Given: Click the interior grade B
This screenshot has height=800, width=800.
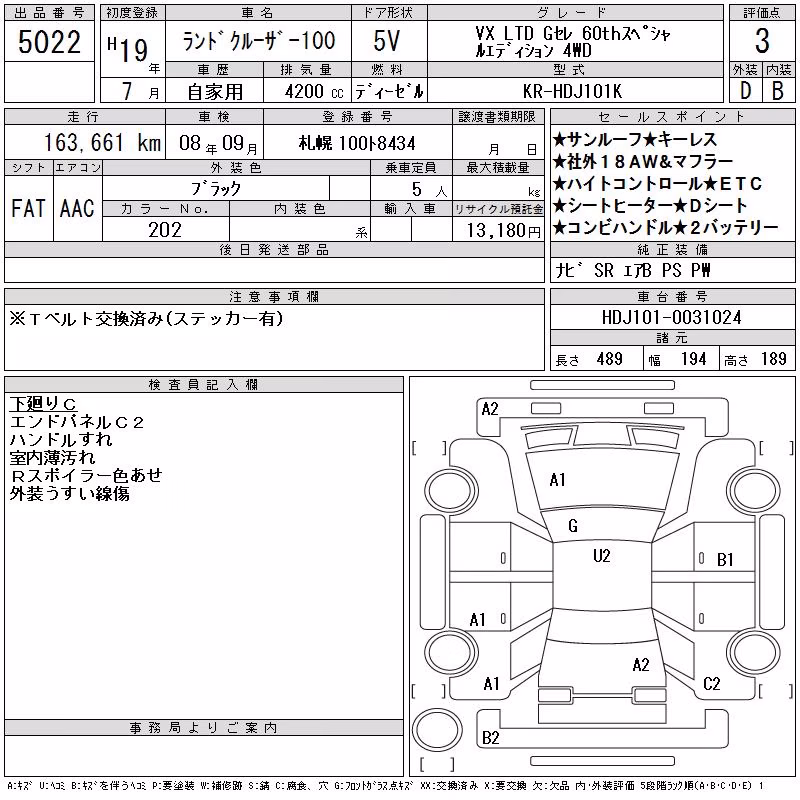Looking at the screenshot, I should (778, 91).
